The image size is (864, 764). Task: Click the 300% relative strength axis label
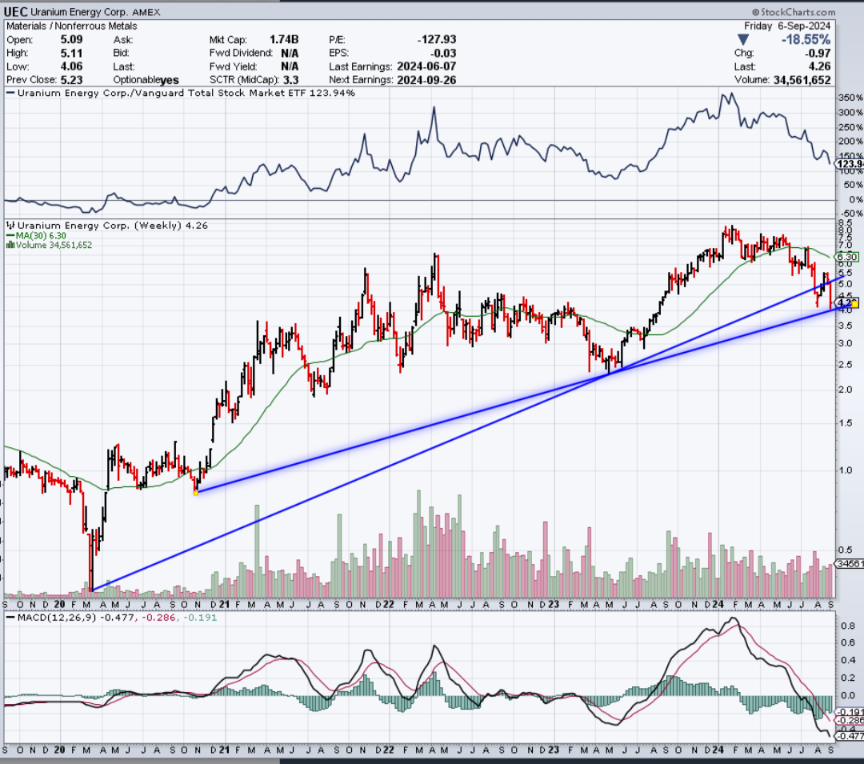click(850, 112)
